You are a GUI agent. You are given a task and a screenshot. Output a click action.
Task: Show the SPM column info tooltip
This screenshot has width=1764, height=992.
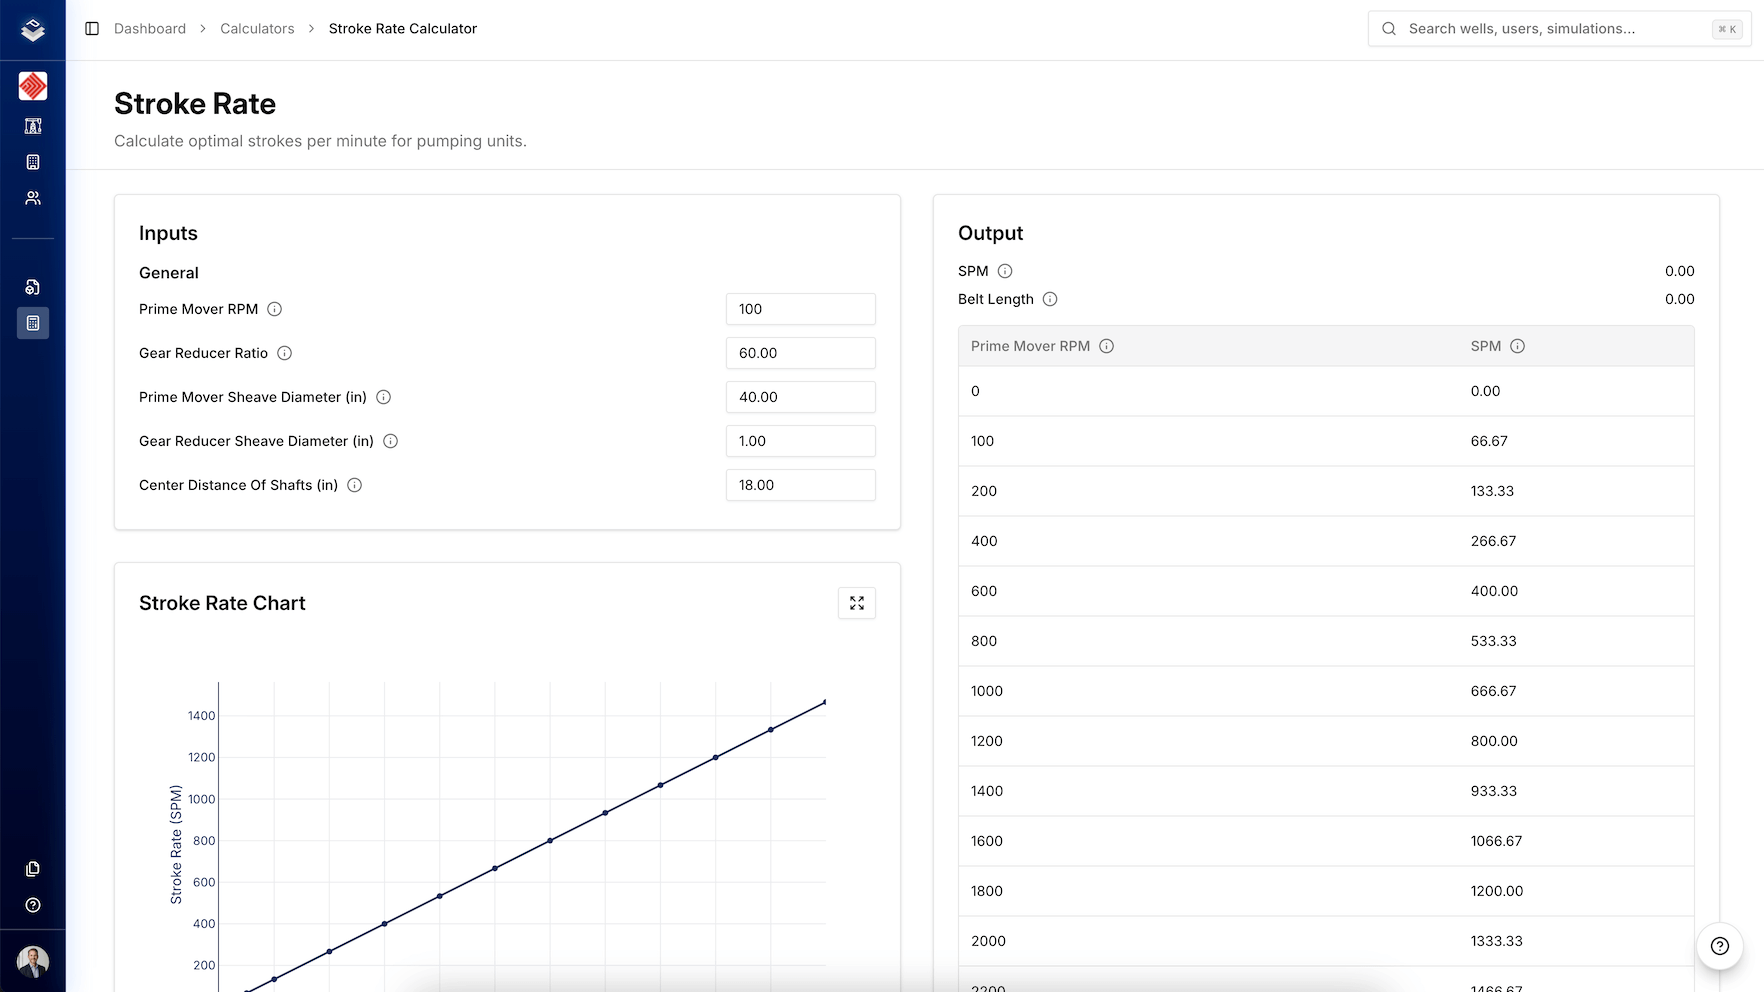[1519, 346]
